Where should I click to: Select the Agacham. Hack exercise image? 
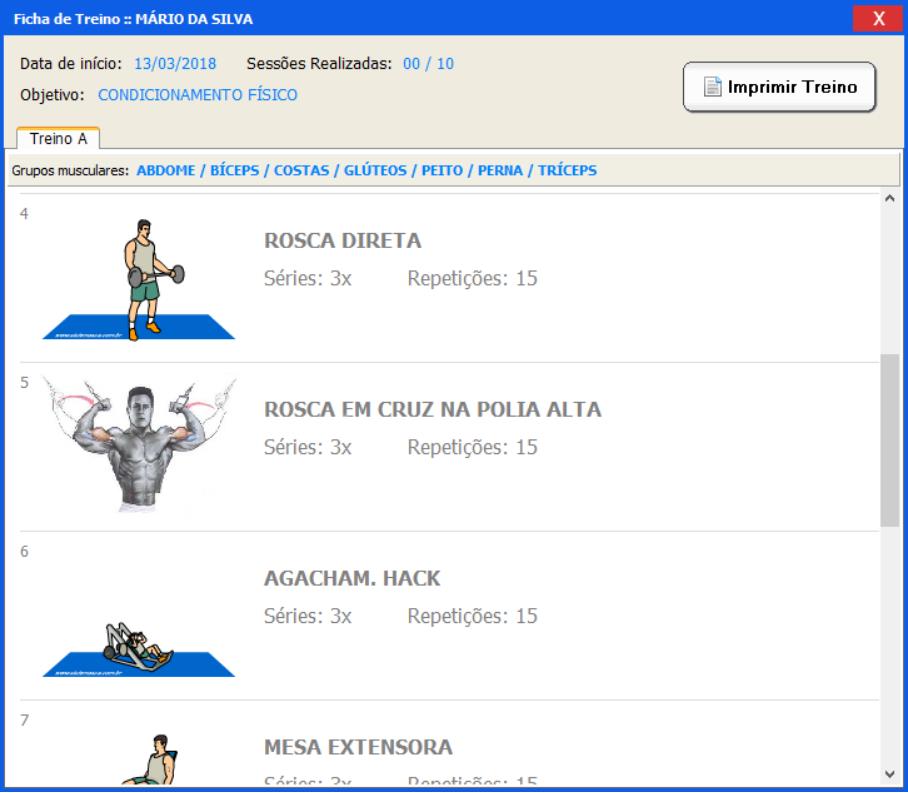139,649
